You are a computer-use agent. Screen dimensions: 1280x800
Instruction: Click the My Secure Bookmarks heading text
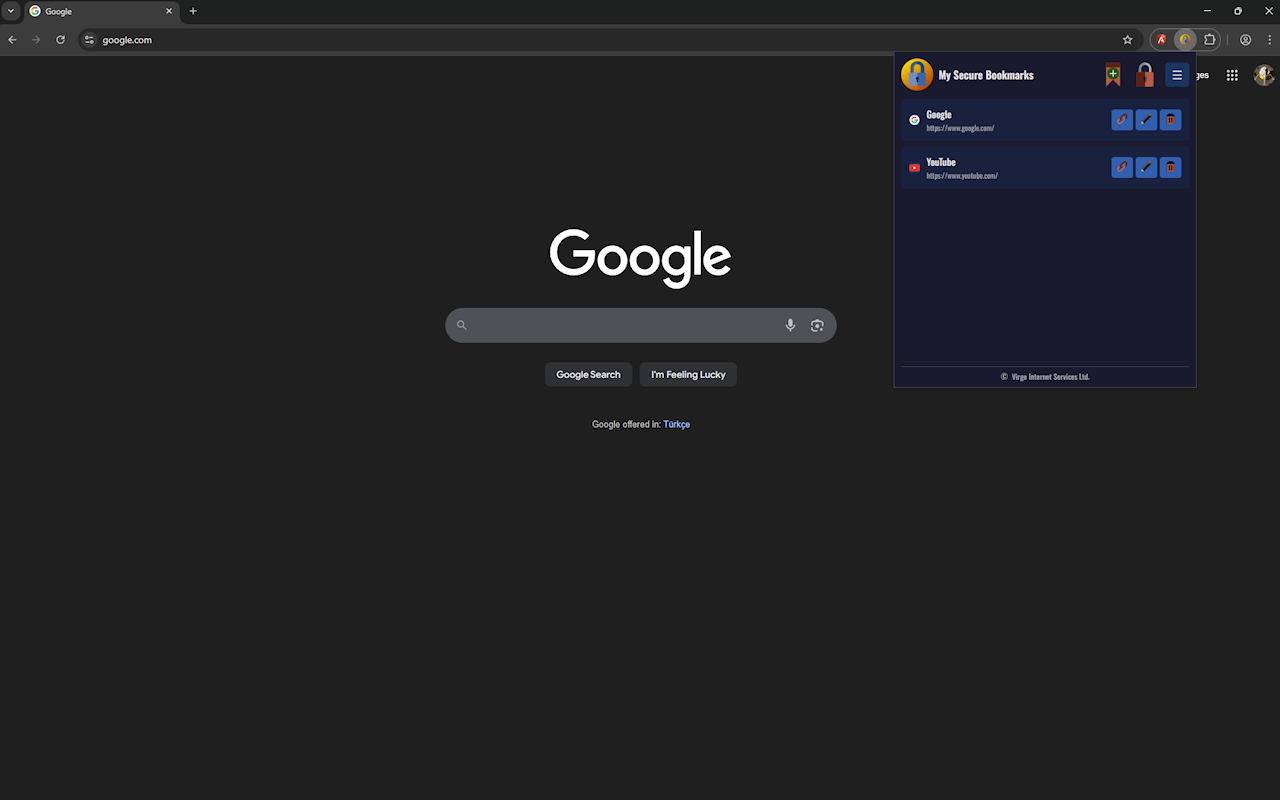pyautogui.click(x=986, y=75)
